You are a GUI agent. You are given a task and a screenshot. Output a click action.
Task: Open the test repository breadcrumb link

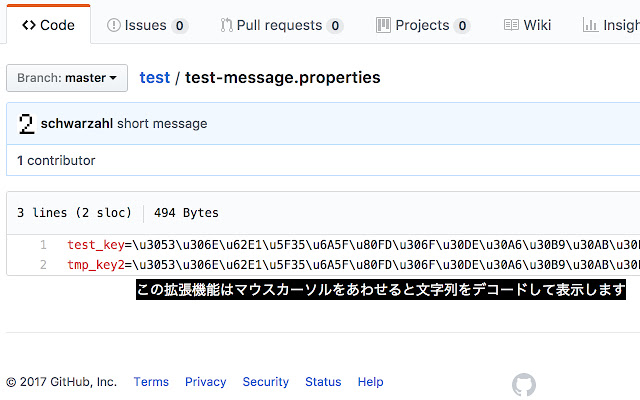155,78
